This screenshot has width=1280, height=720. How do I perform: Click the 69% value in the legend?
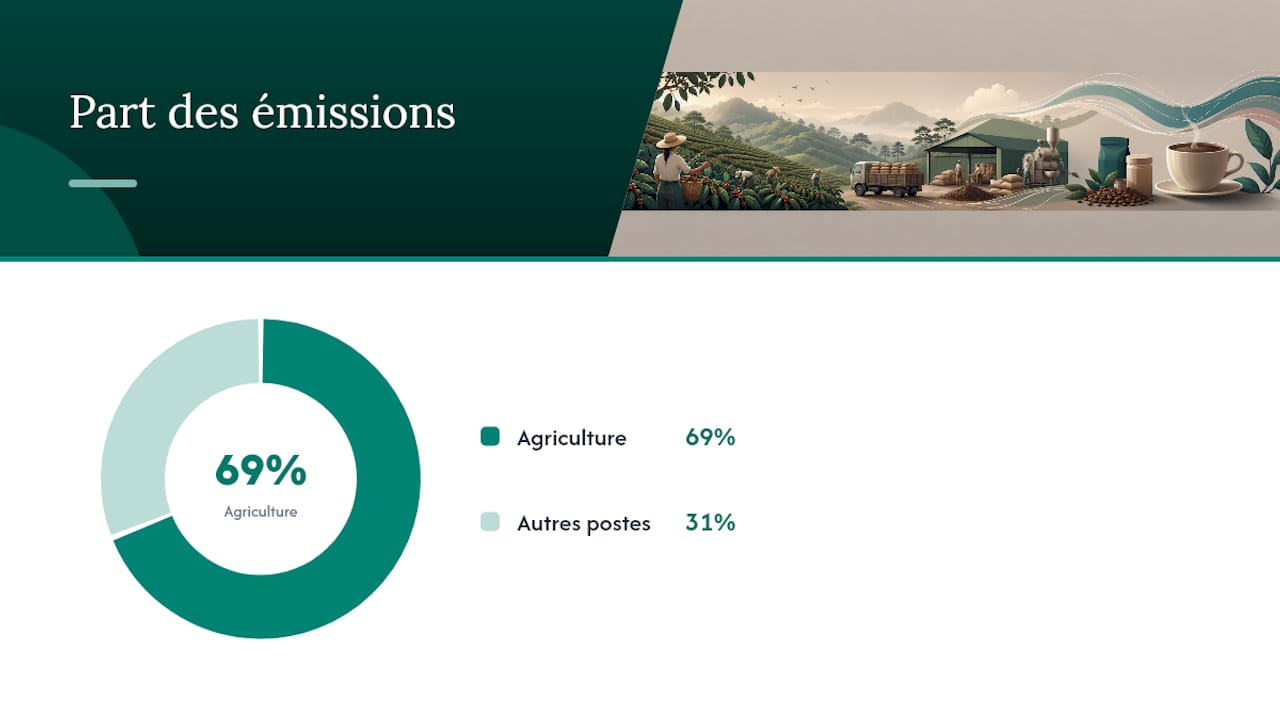click(x=710, y=437)
